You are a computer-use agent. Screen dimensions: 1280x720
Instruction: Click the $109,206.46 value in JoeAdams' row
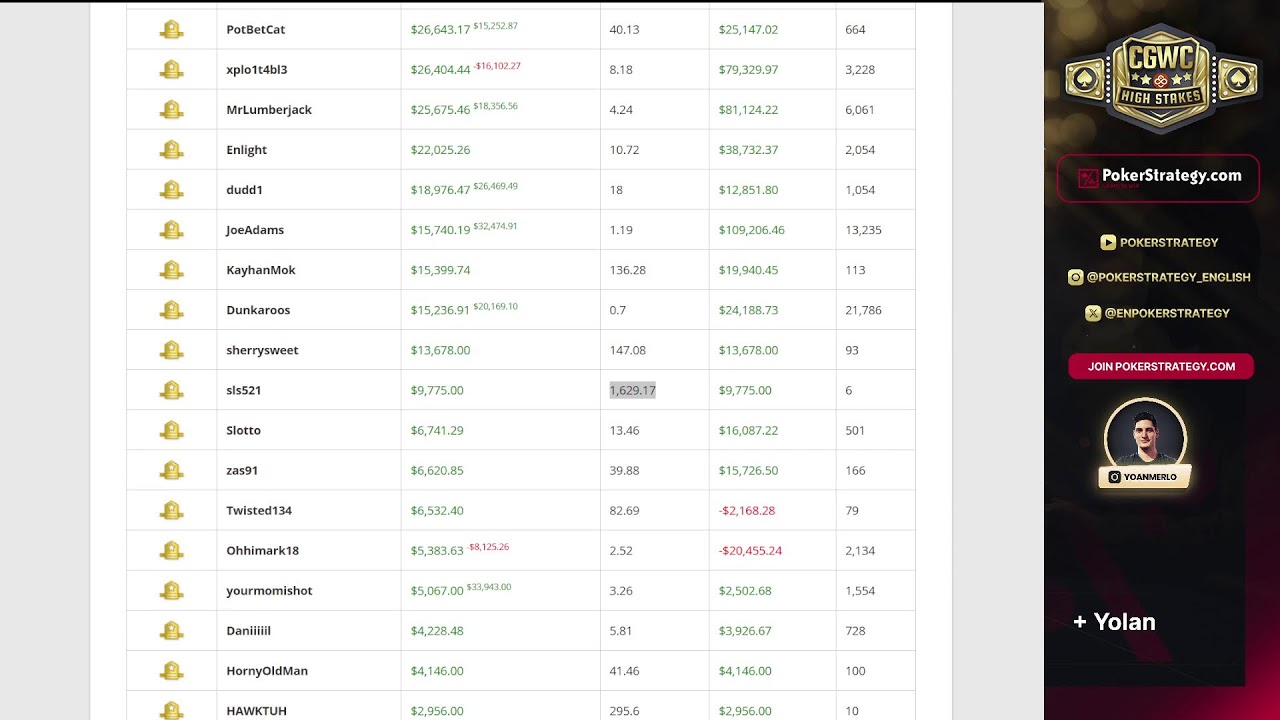(x=752, y=230)
